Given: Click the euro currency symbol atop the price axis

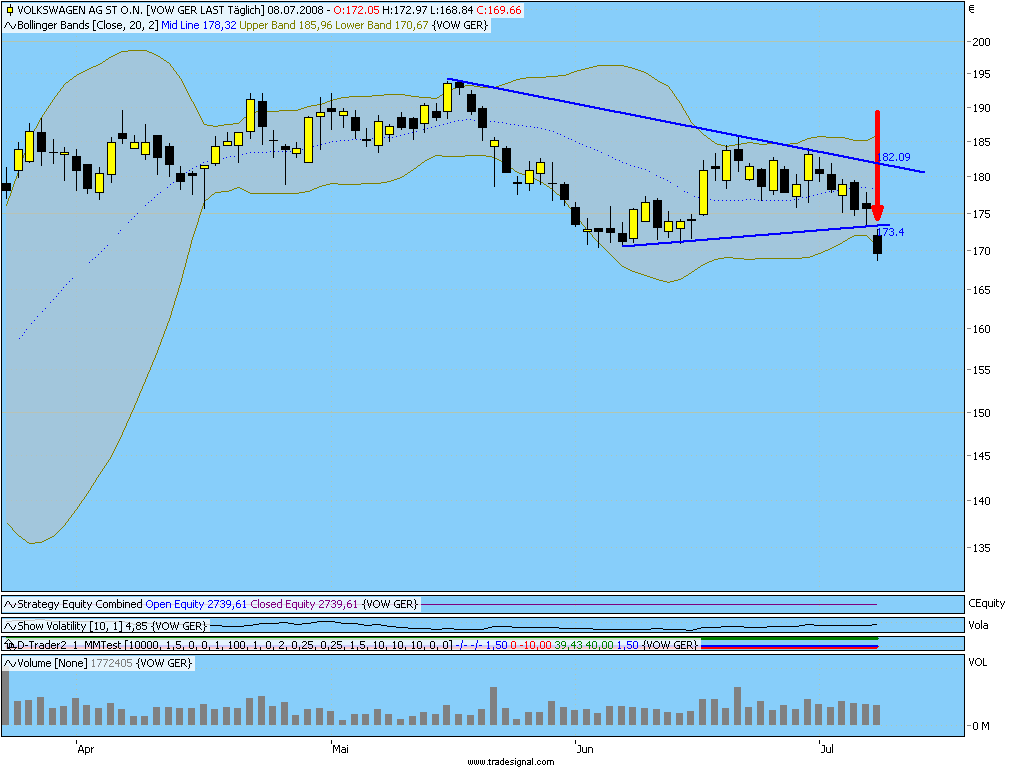Looking at the screenshot, I should (x=972, y=9).
